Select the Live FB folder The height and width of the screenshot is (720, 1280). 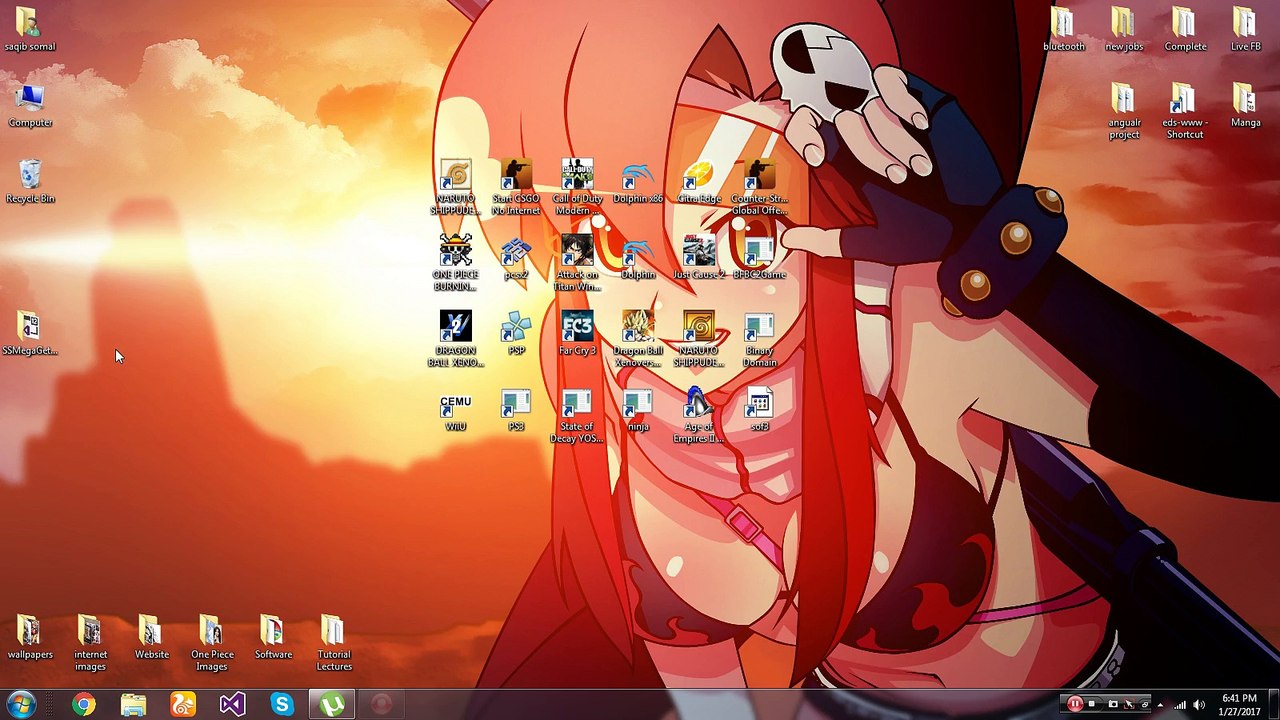click(1246, 30)
